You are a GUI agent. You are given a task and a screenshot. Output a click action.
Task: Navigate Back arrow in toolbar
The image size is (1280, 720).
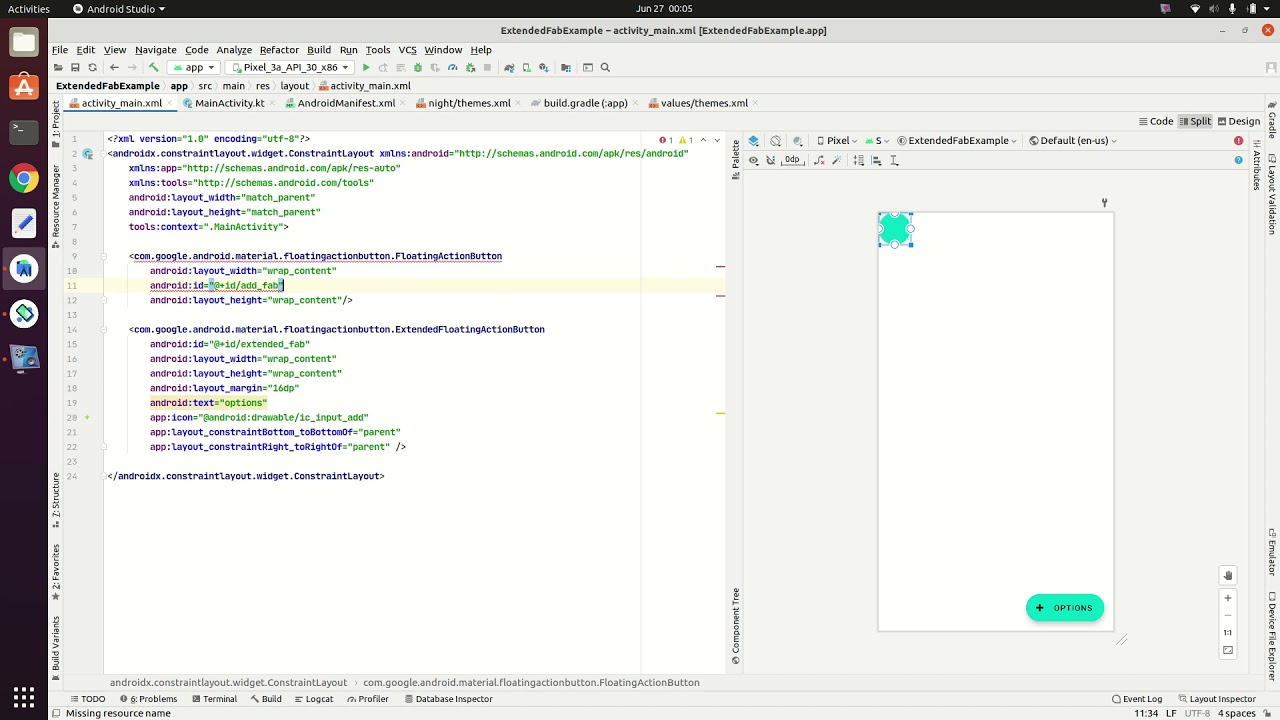click(114, 68)
